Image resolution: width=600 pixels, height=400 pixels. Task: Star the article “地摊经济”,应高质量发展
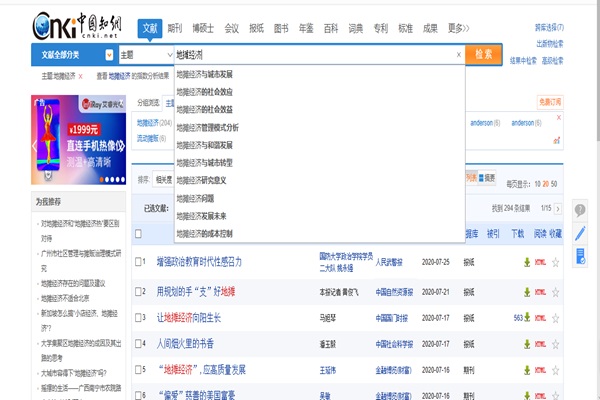[x=555, y=370]
